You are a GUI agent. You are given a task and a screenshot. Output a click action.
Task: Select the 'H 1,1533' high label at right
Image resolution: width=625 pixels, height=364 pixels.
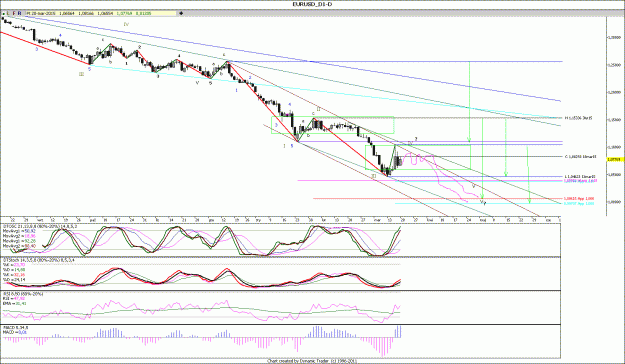coord(578,118)
